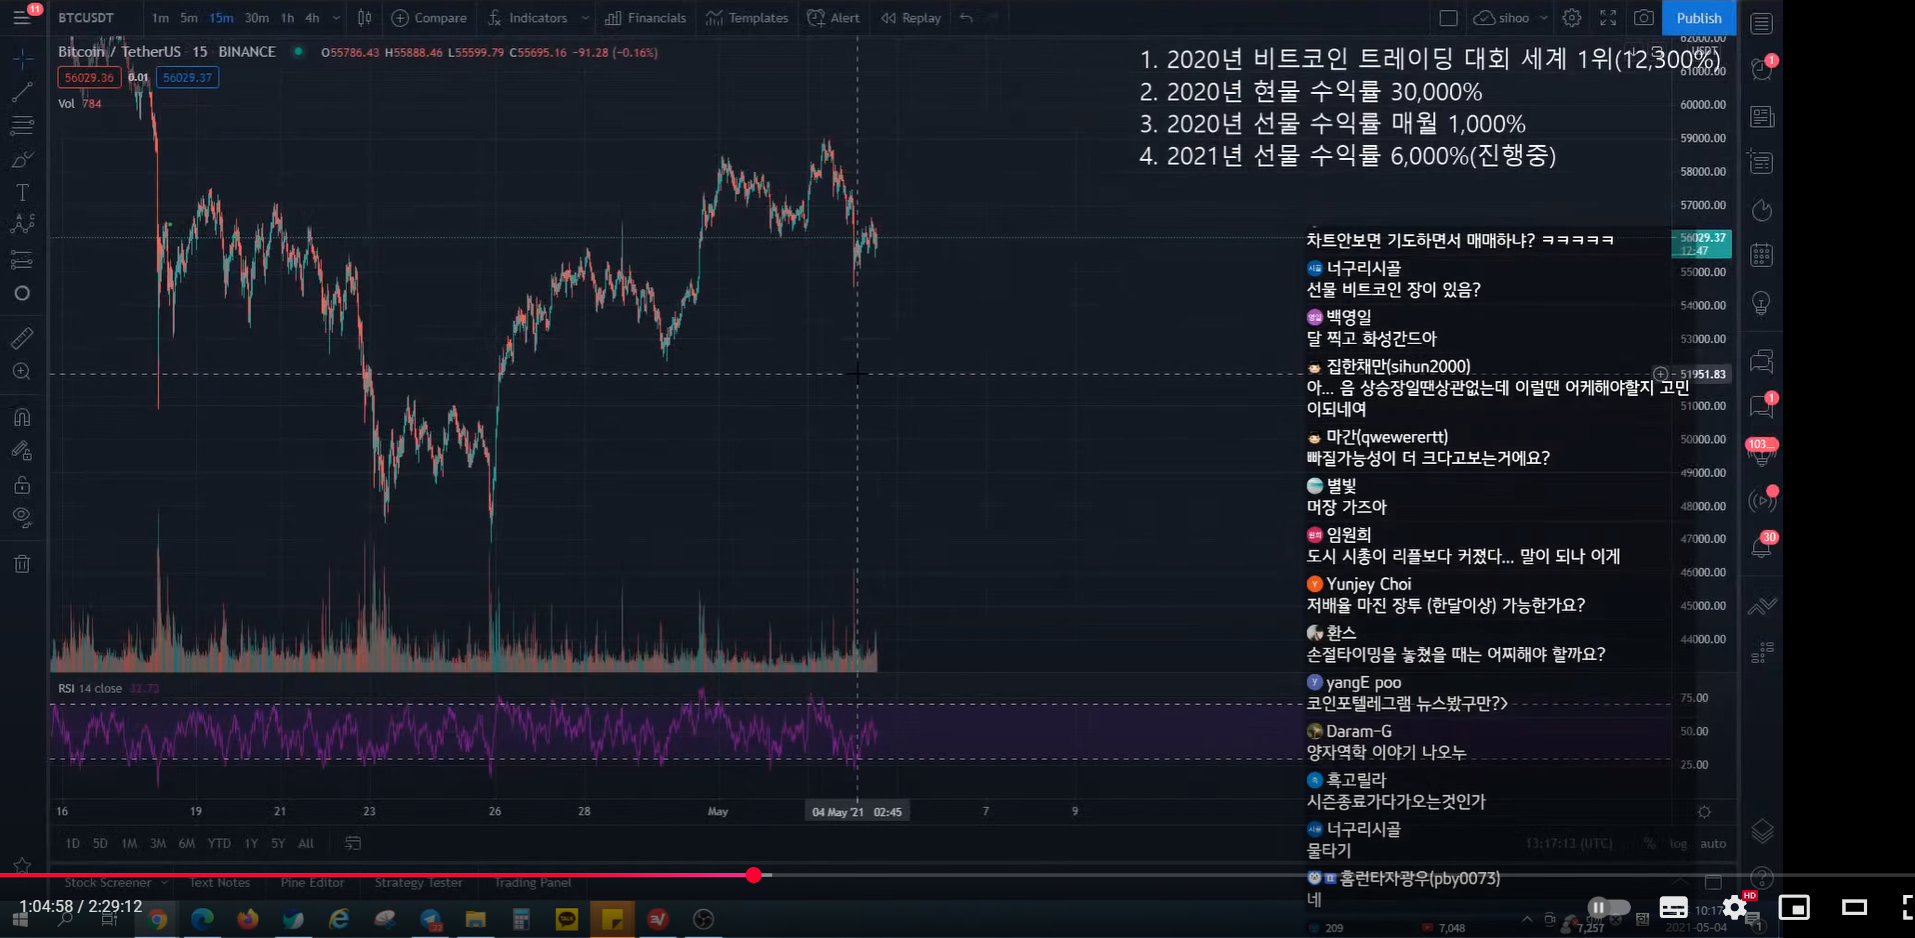Select the 1h timeframe
Viewport: 1915px width, 938px height.
point(287,18)
